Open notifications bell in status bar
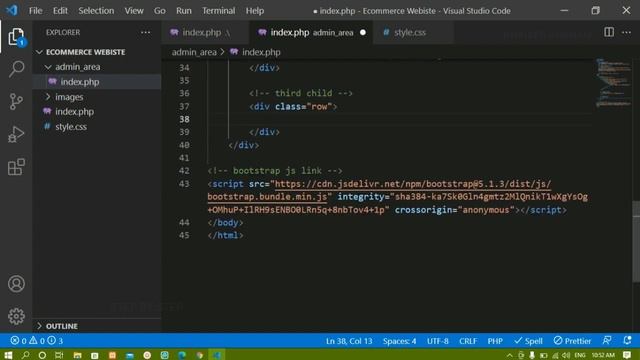The height and width of the screenshot is (360, 640). (x=627, y=340)
